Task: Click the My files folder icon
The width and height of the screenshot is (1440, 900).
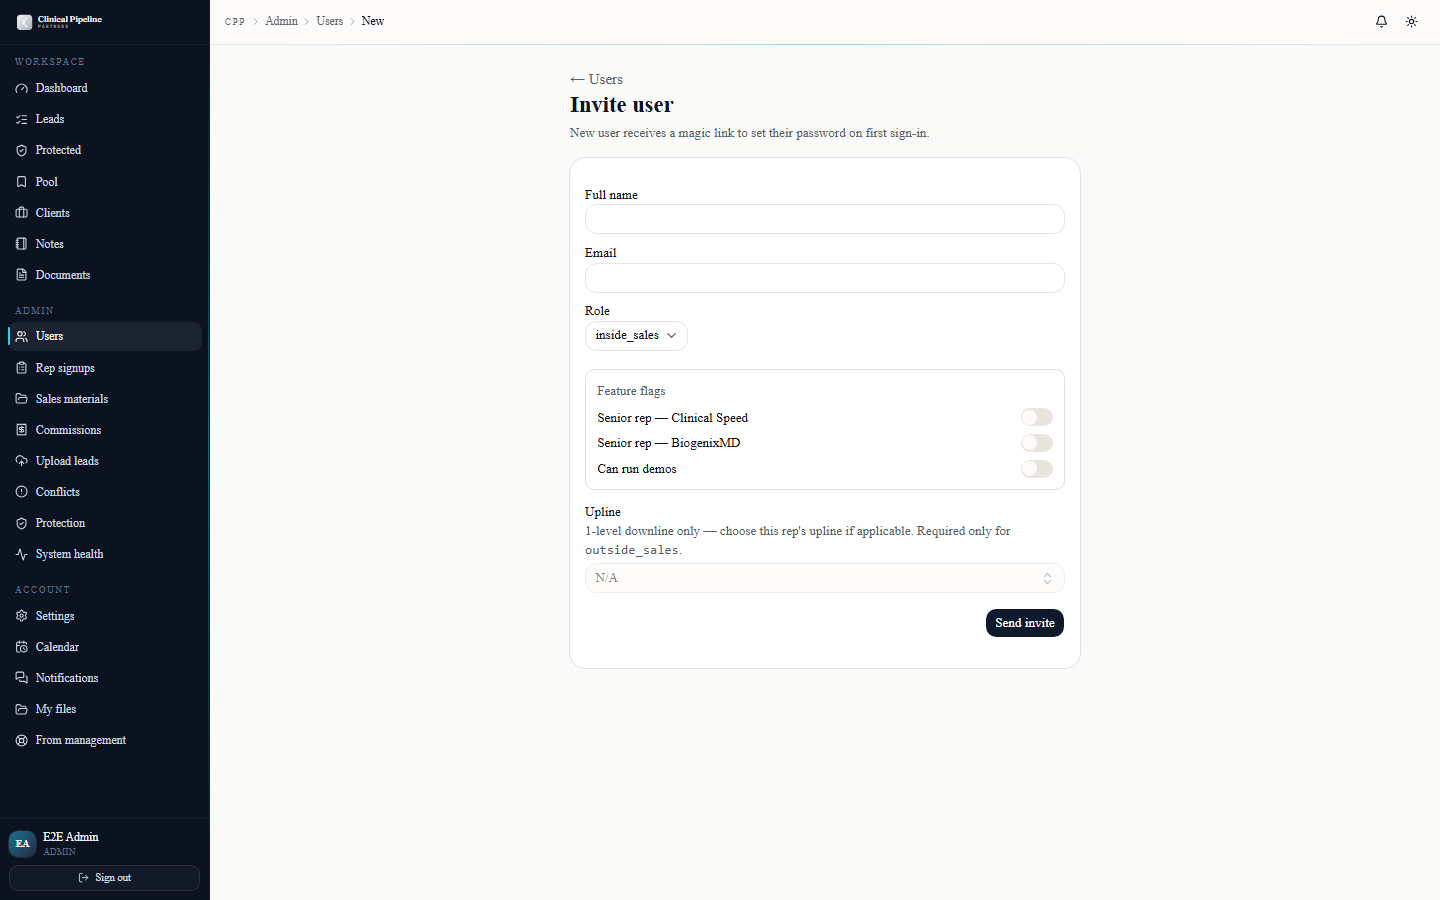Action: coord(21,709)
